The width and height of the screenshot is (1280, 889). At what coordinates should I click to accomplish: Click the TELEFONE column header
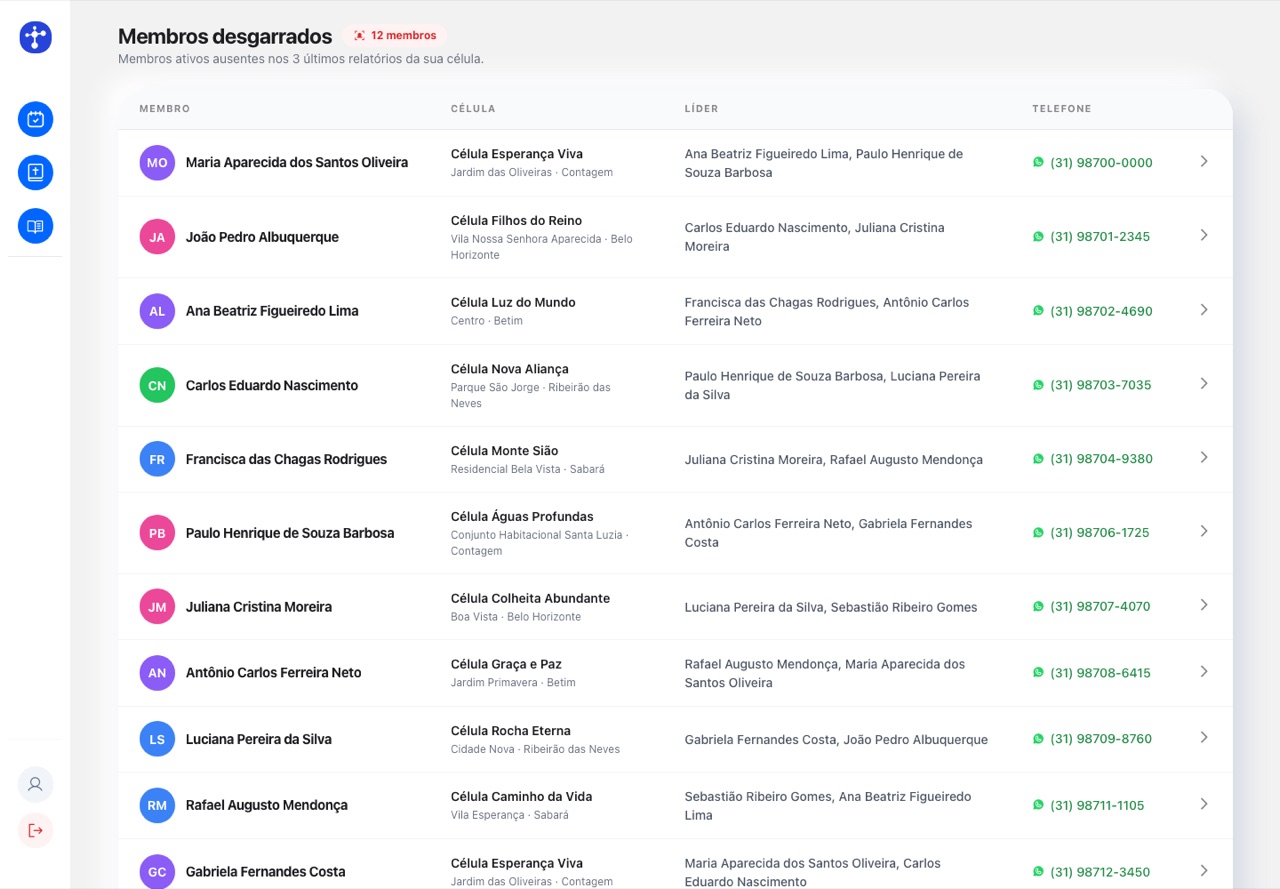(x=1062, y=109)
